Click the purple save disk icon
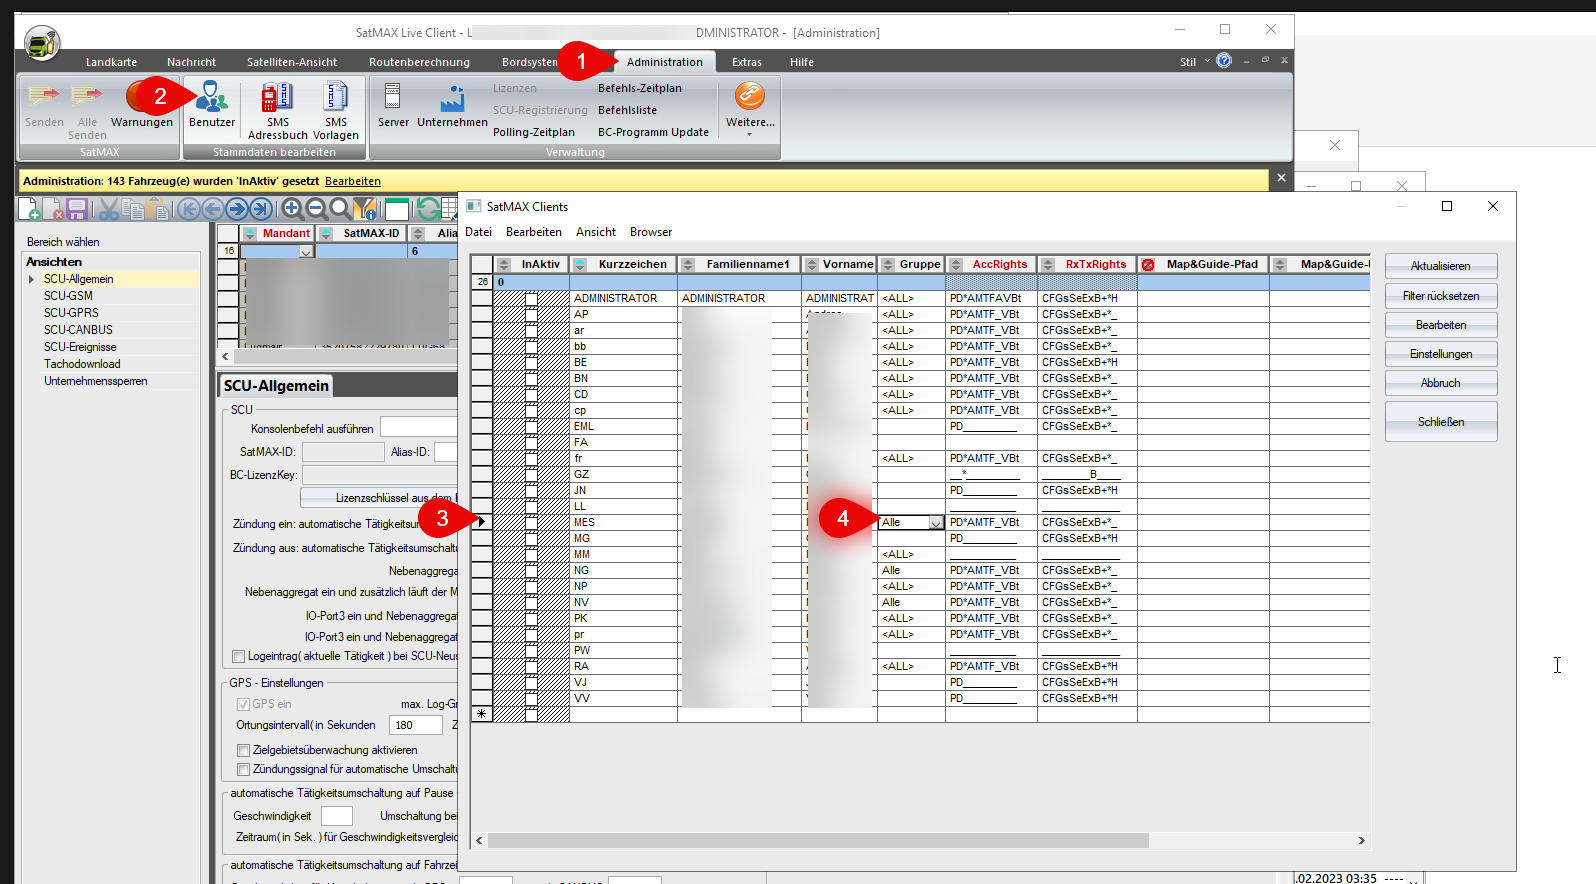1596x884 pixels. pos(77,209)
